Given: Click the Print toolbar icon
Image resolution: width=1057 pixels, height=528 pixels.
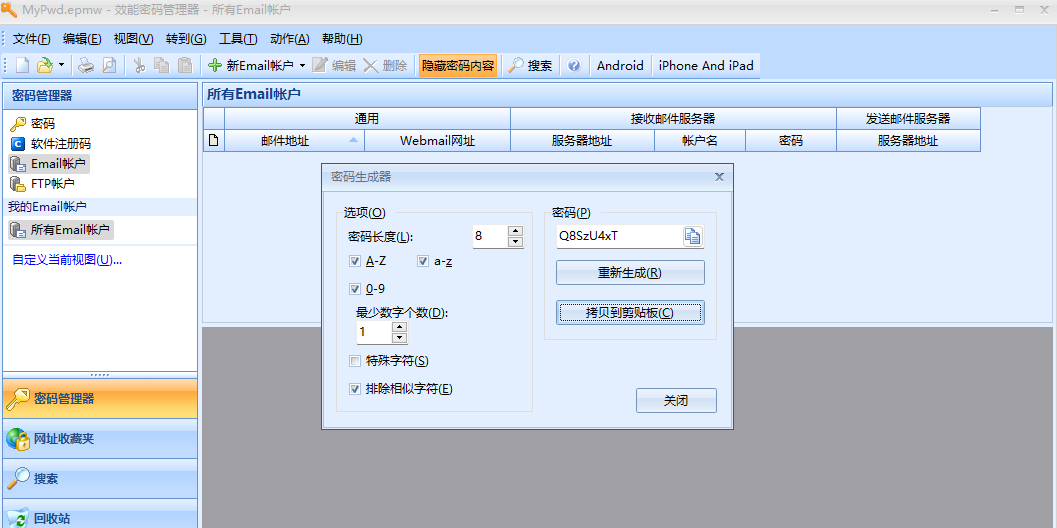Looking at the screenshot, I should tap(86, 65).
